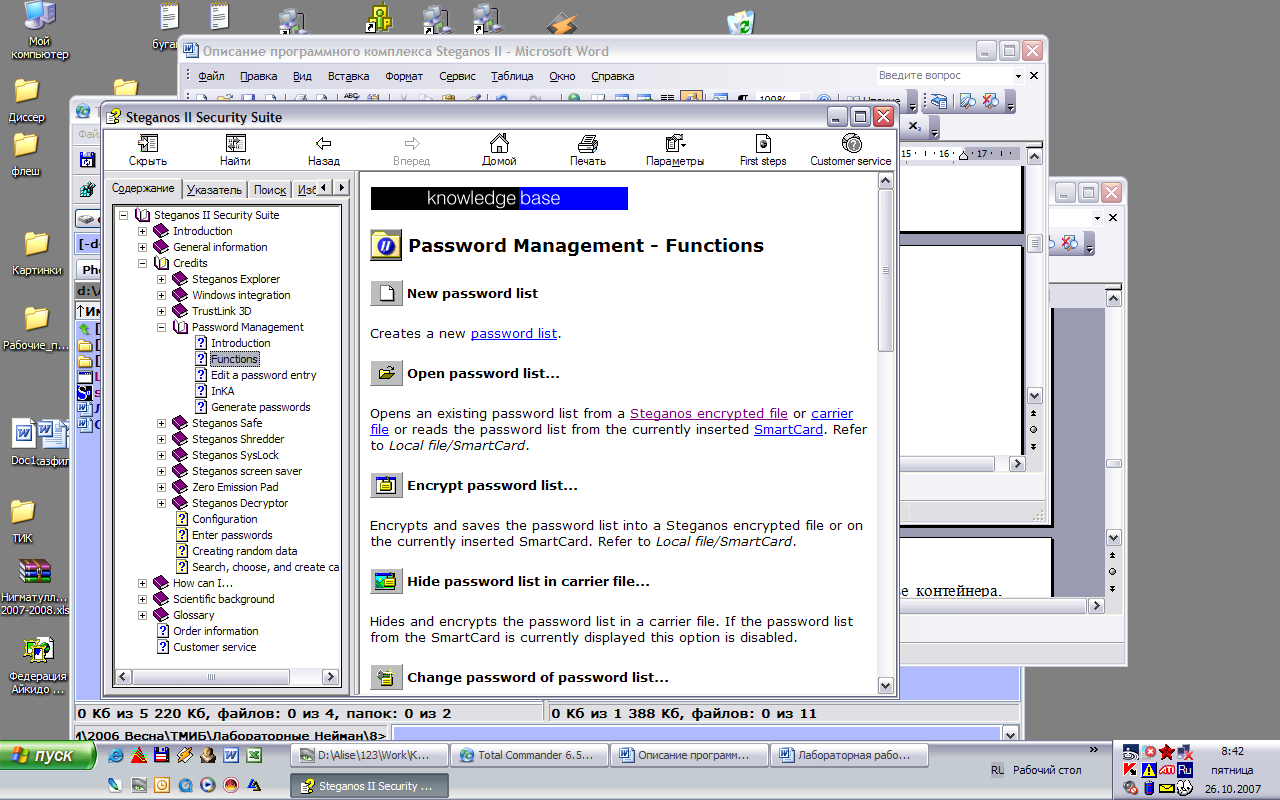Screen dimensions: 1280x800
Task: Click the Hide password list in carrier file icon
Action: pyautogui.click(x=386, y=581)
